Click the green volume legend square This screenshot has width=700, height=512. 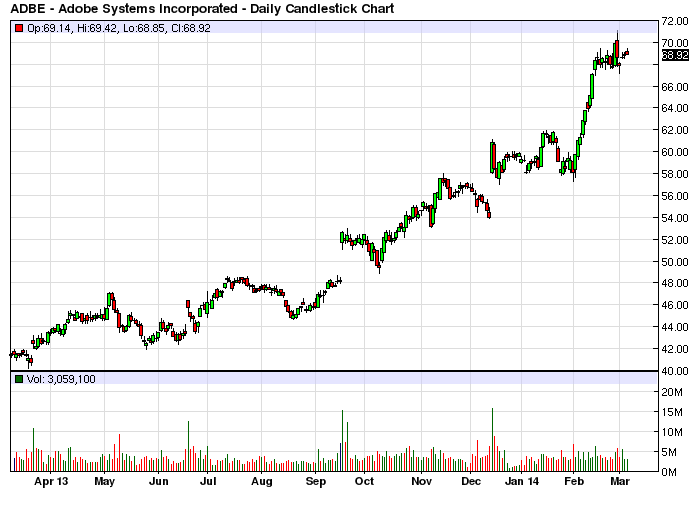[19, 379]
